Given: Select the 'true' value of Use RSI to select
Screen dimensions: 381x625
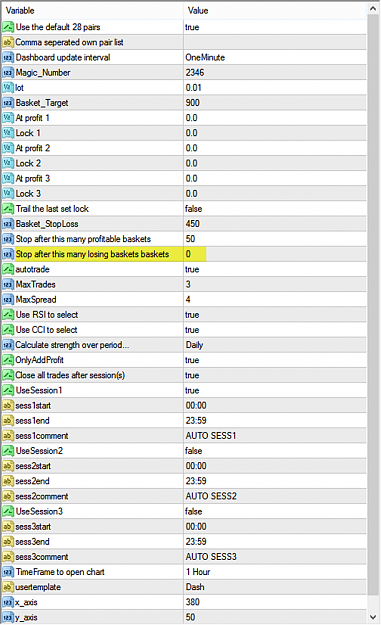Looking at the screenshot, I should 192,315.
